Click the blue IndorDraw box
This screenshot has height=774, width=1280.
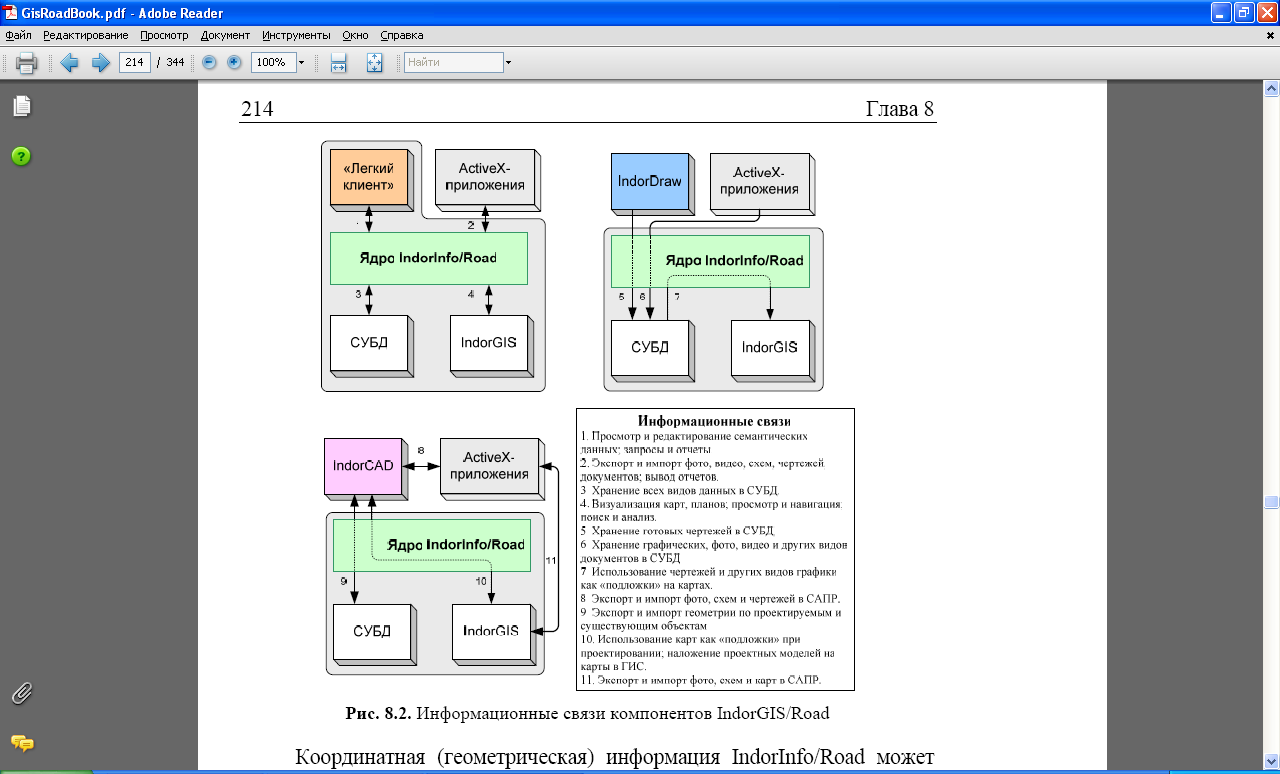[x=650, y=182]
